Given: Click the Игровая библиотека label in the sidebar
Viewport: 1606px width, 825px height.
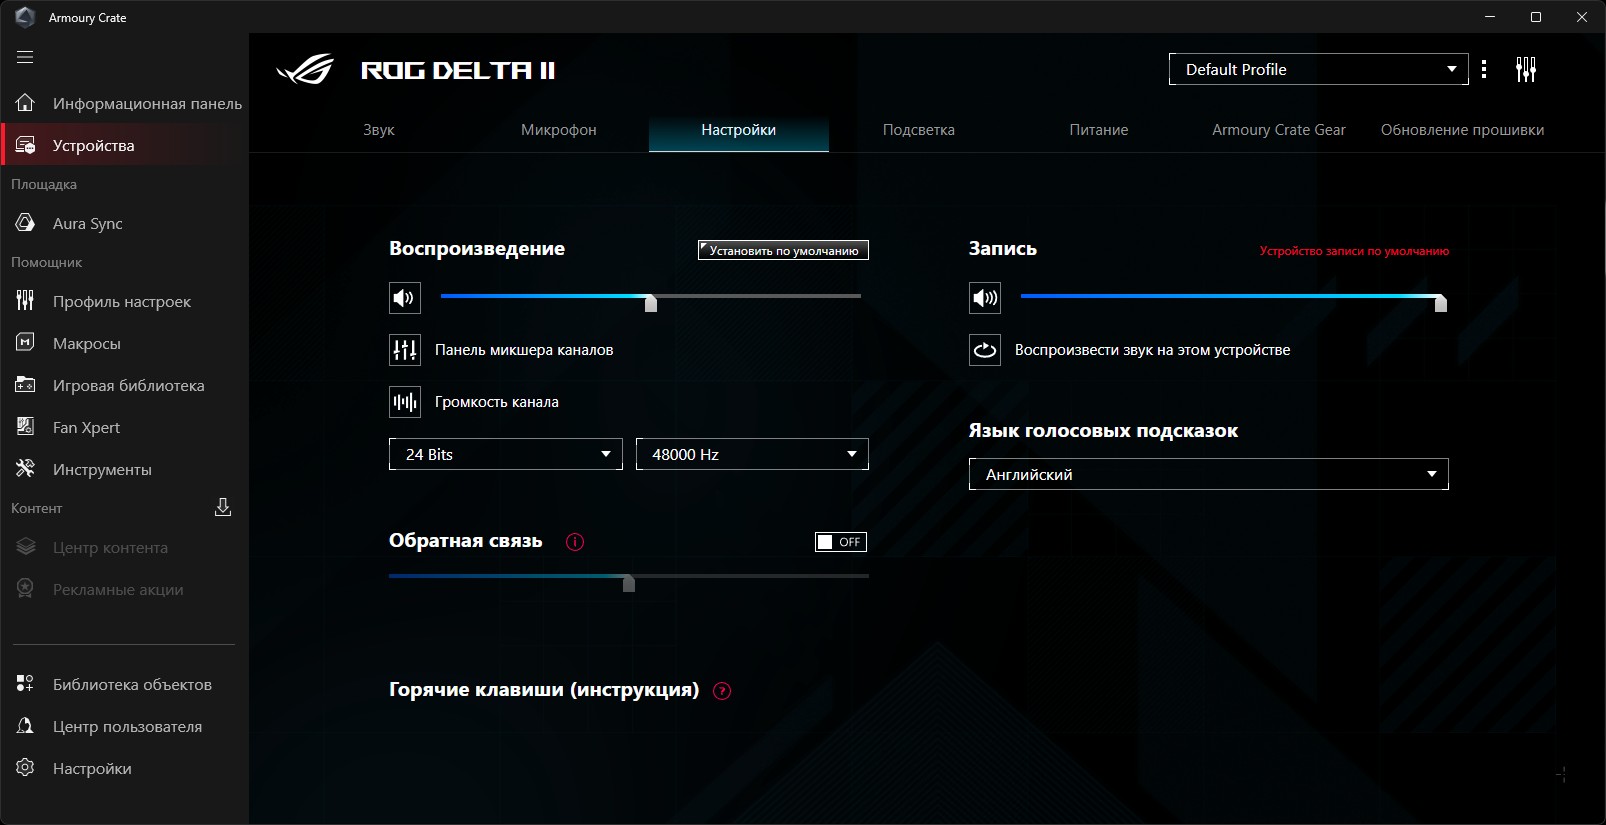Looking at the screenshot, I should pyautogui.click(x=129, y=385).
